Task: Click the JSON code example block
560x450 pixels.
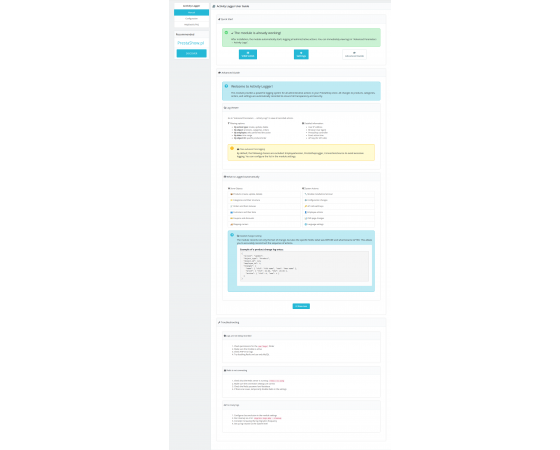Action: click(304, 266)
